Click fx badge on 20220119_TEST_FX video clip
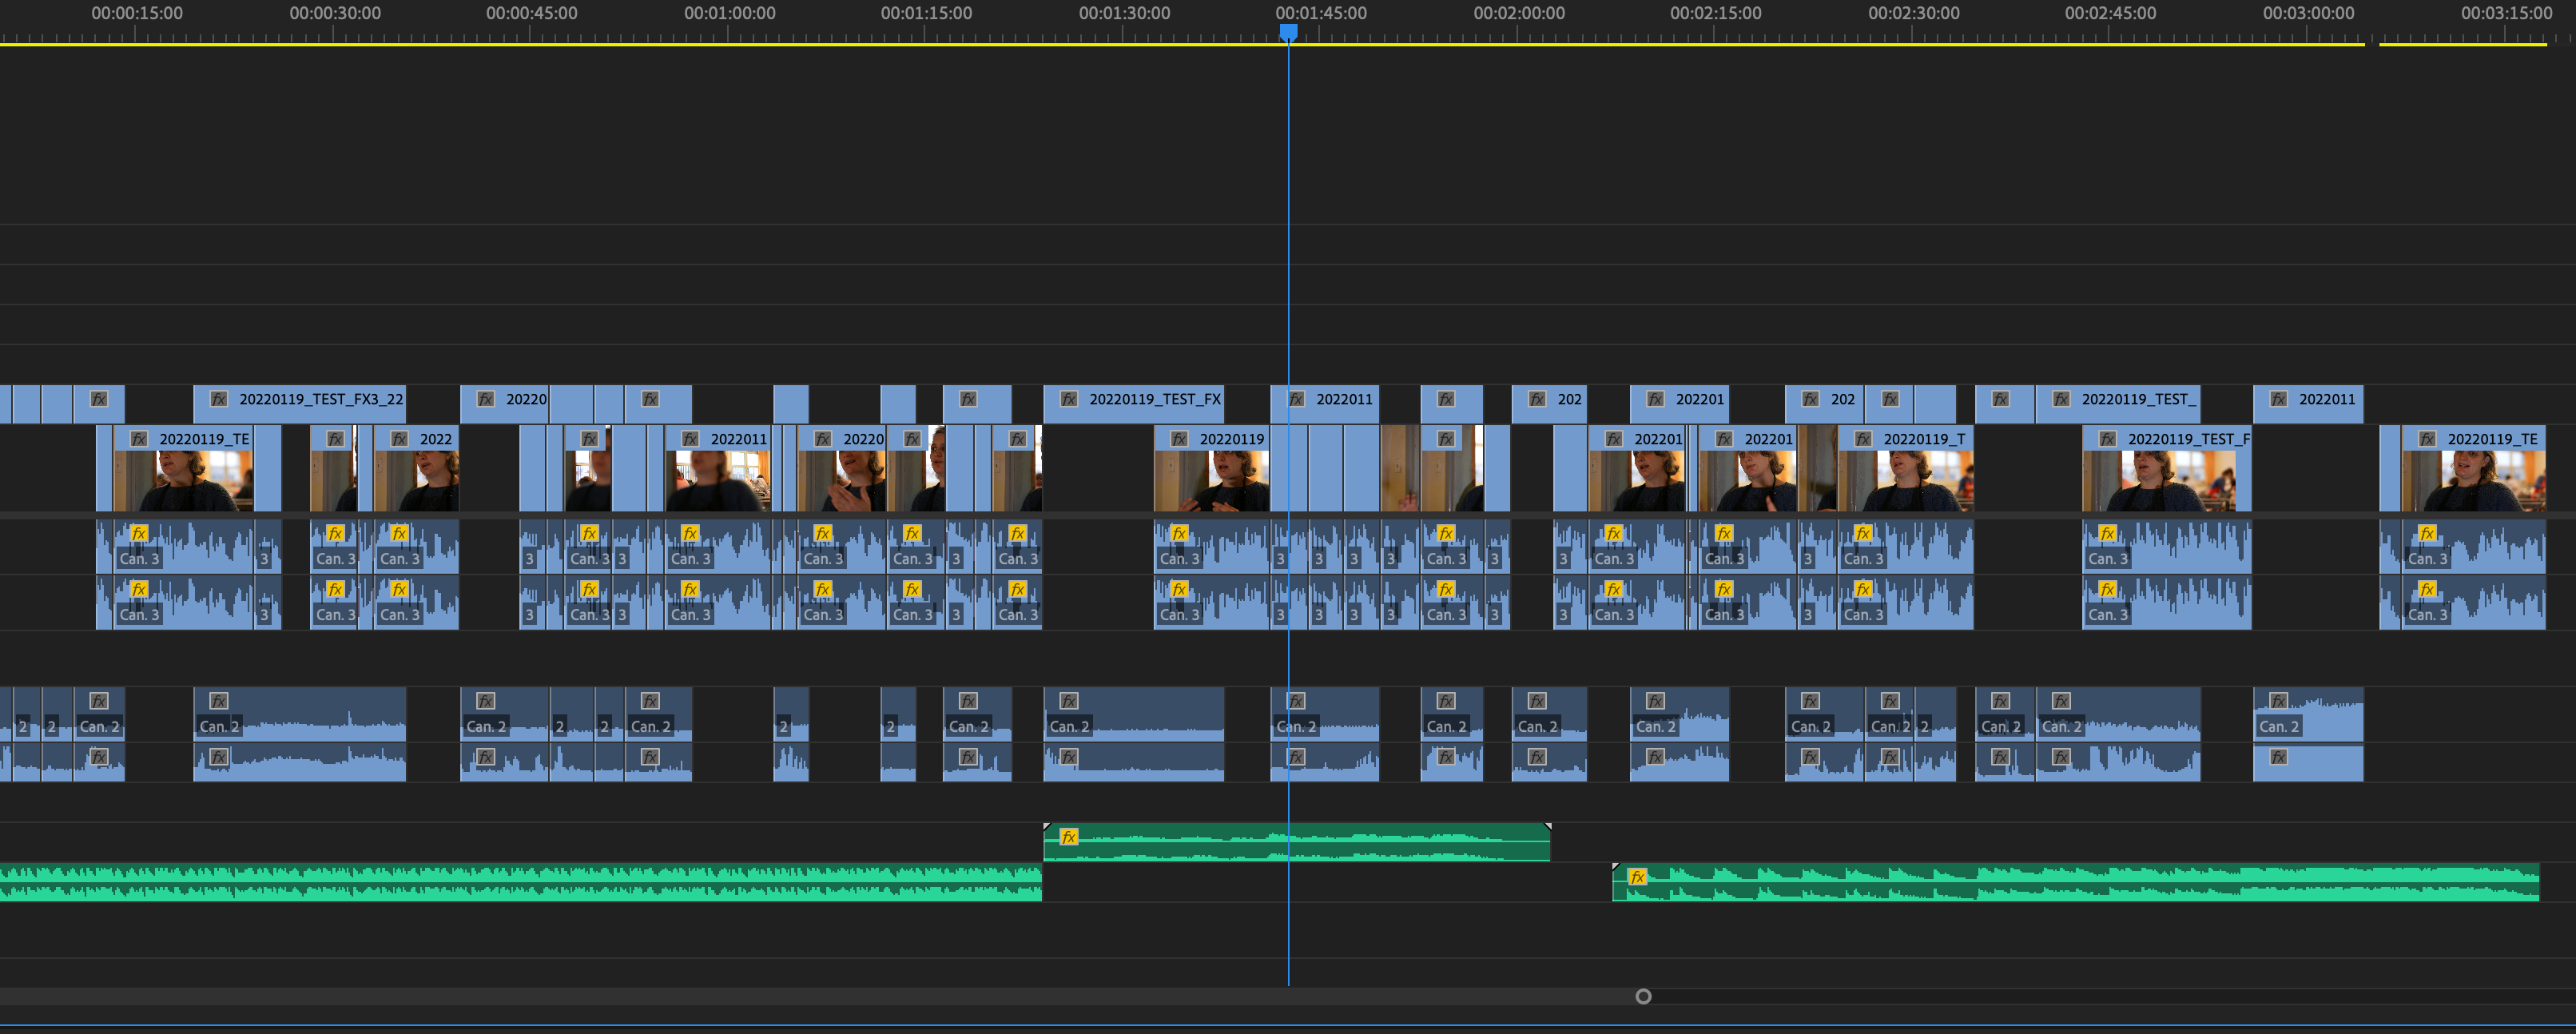The height and width of the screenshot is (1034, 2576). tap(1069, 399)
